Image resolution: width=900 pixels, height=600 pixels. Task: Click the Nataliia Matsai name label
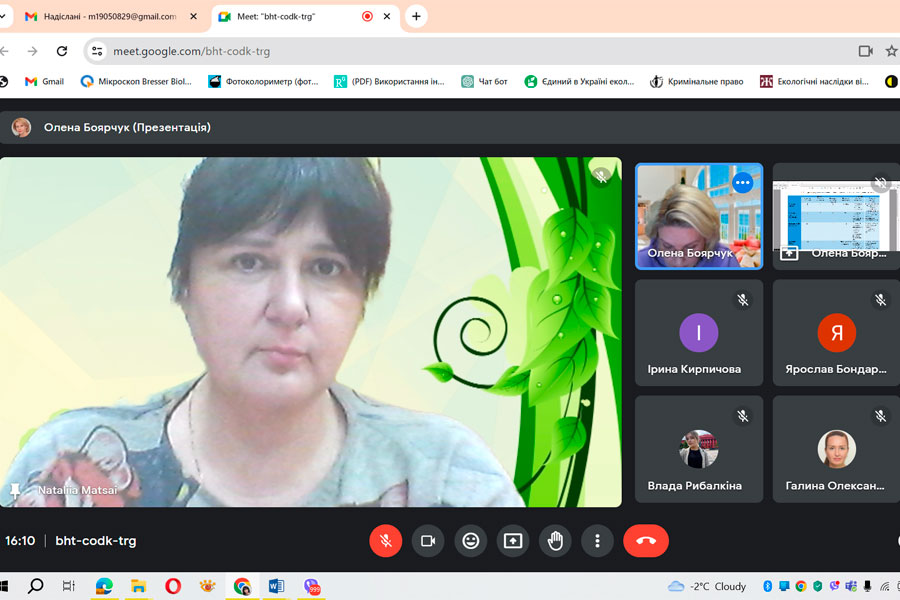point(77,490)
